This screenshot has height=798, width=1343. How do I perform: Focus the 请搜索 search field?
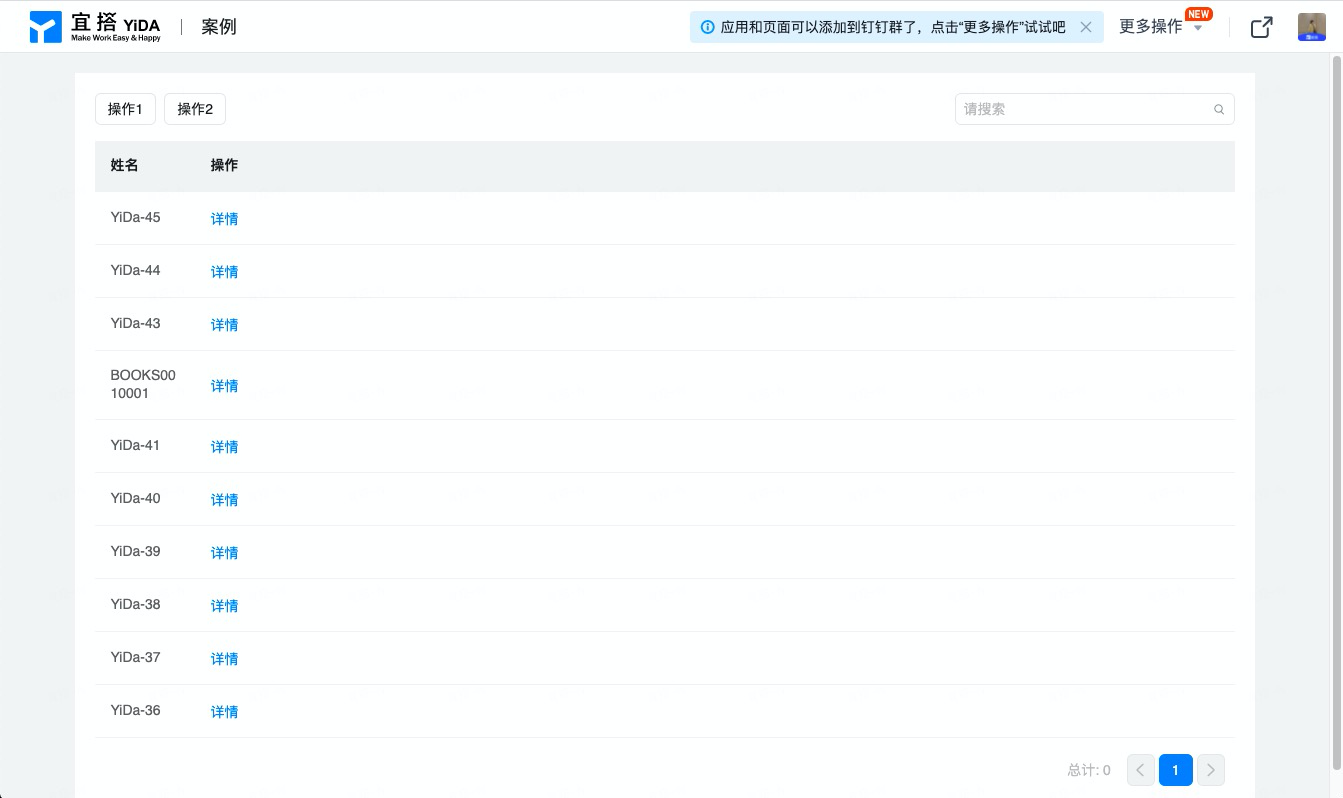point(1094,109)
